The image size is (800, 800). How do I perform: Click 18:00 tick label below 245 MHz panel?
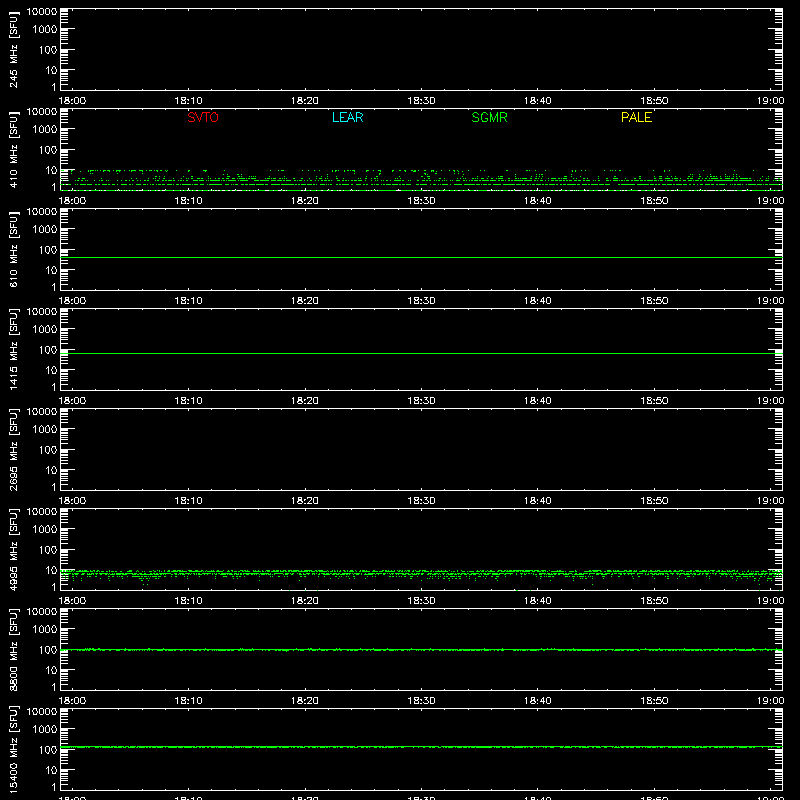(x=72, y=101)
